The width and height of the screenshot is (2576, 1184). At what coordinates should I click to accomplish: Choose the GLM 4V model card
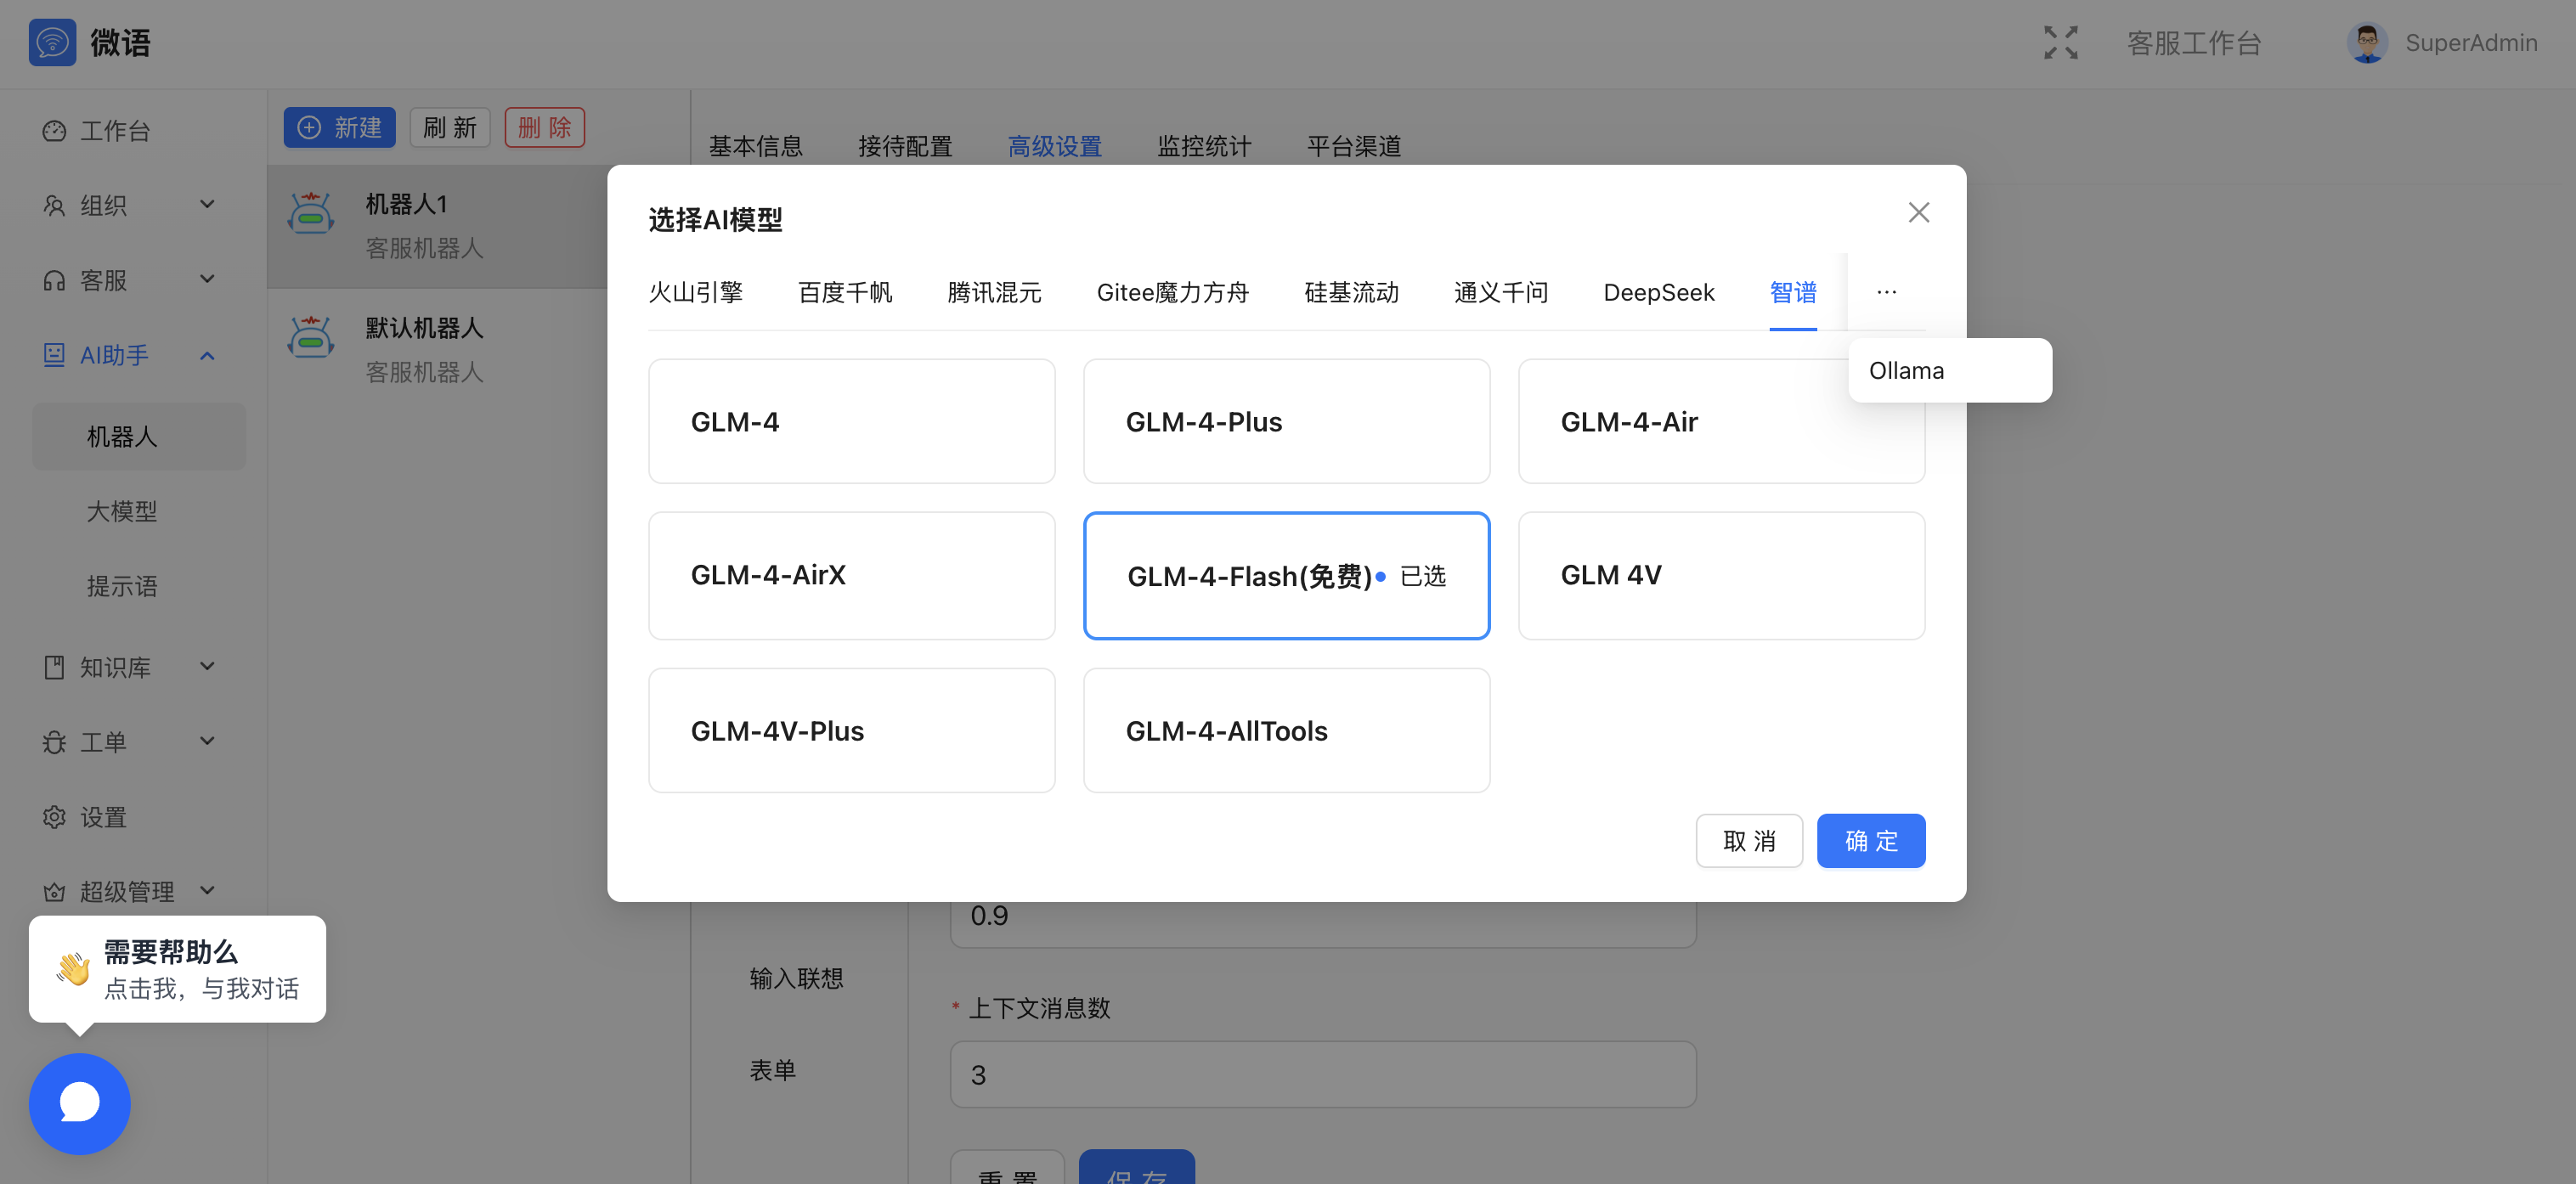coord(1721,575)
